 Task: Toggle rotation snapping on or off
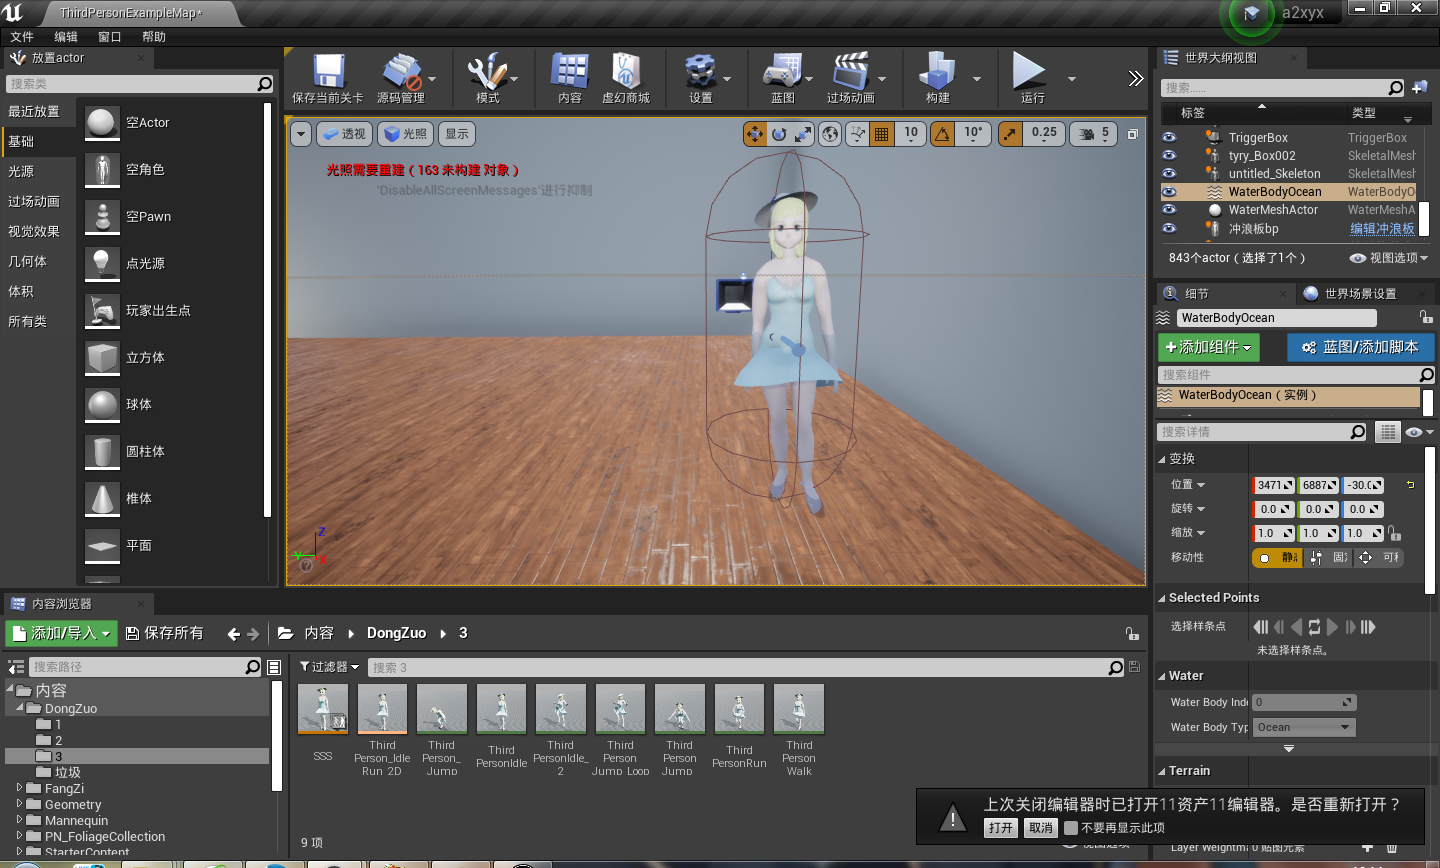pos(942,134)
